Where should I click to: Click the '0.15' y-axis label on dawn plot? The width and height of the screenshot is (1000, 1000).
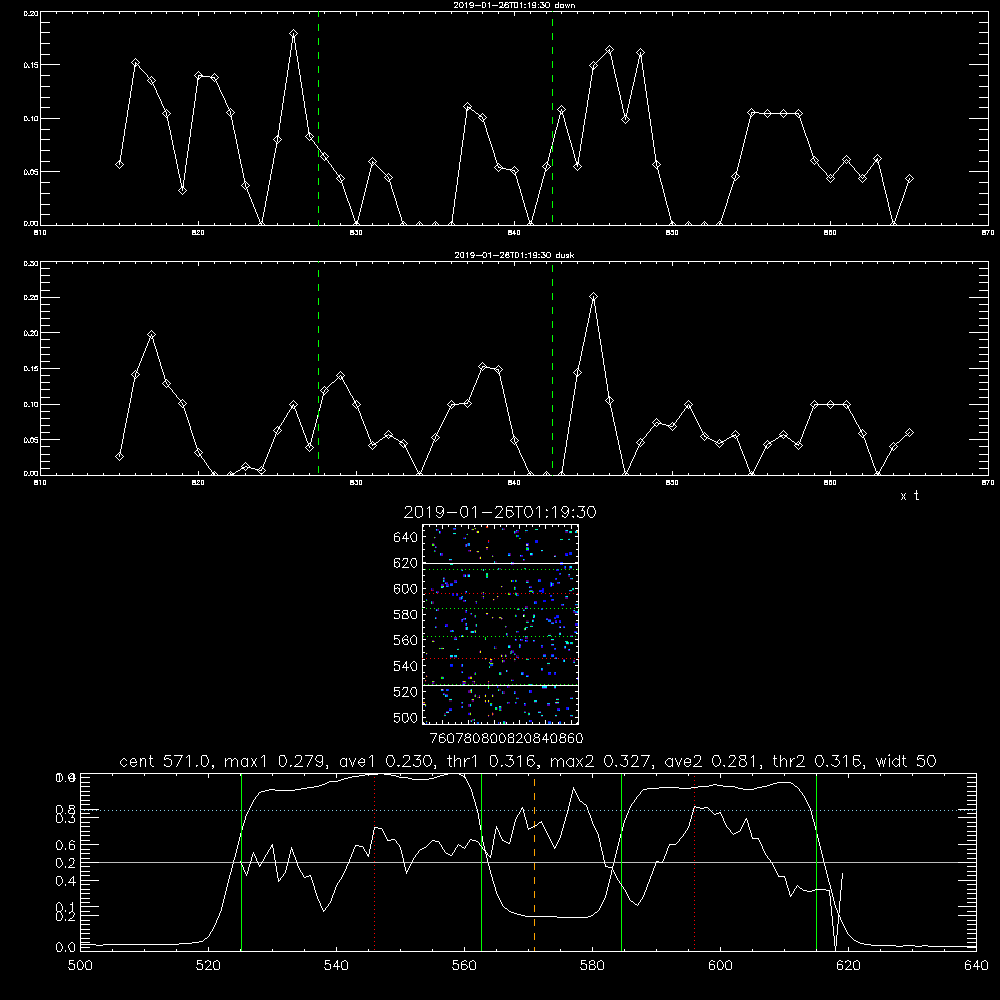31,65
